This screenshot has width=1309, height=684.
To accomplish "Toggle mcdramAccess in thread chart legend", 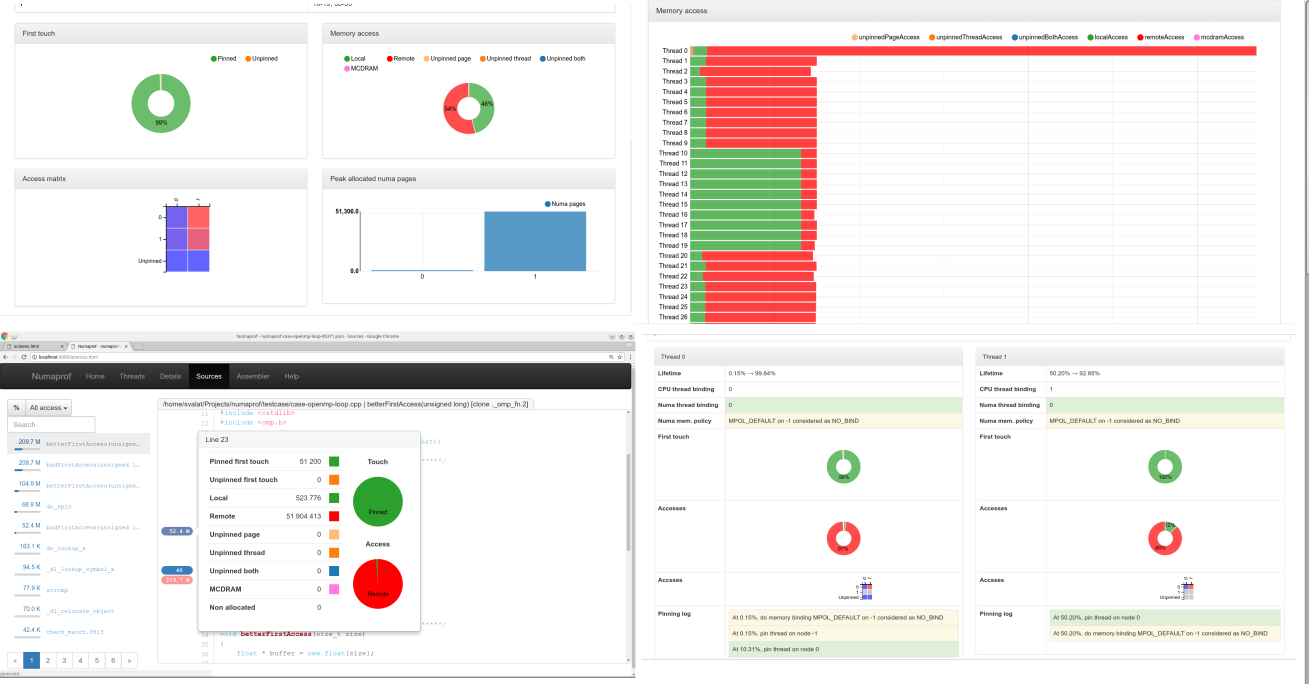I will point(1219,37).
